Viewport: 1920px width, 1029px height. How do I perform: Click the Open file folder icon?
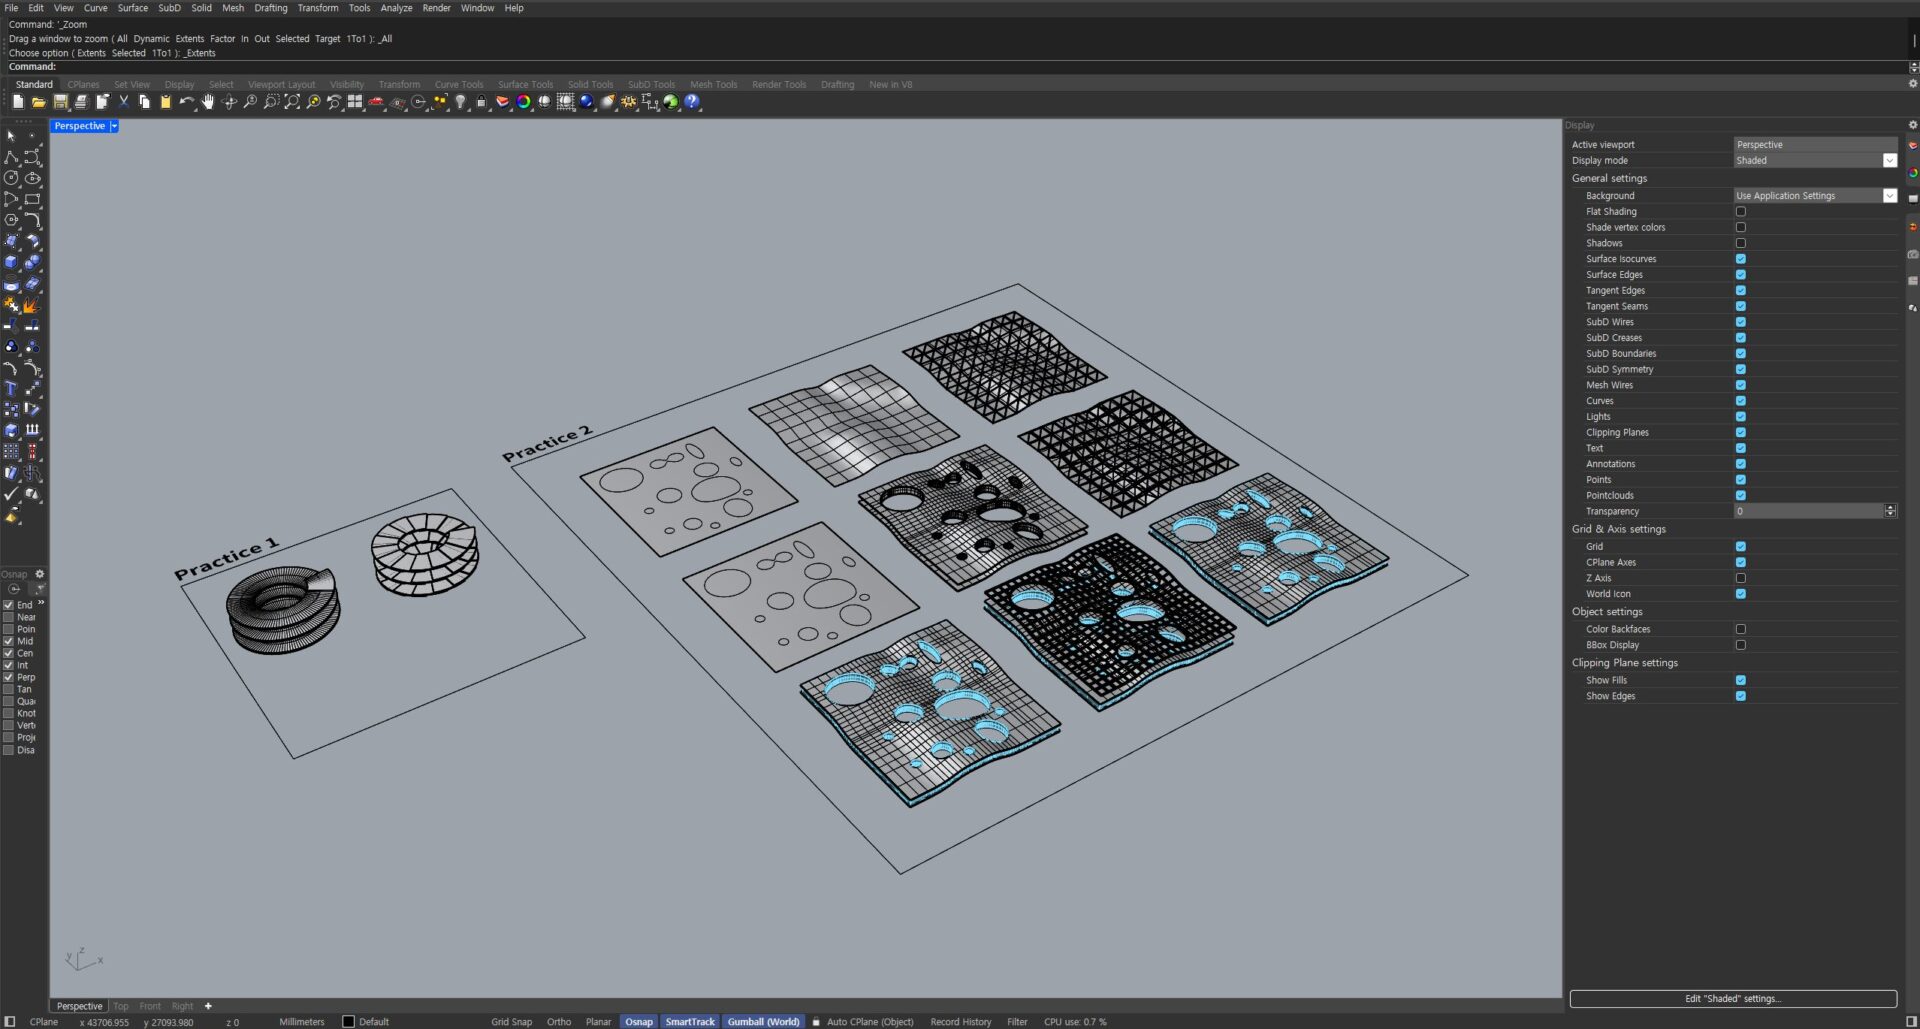(39, 102)
